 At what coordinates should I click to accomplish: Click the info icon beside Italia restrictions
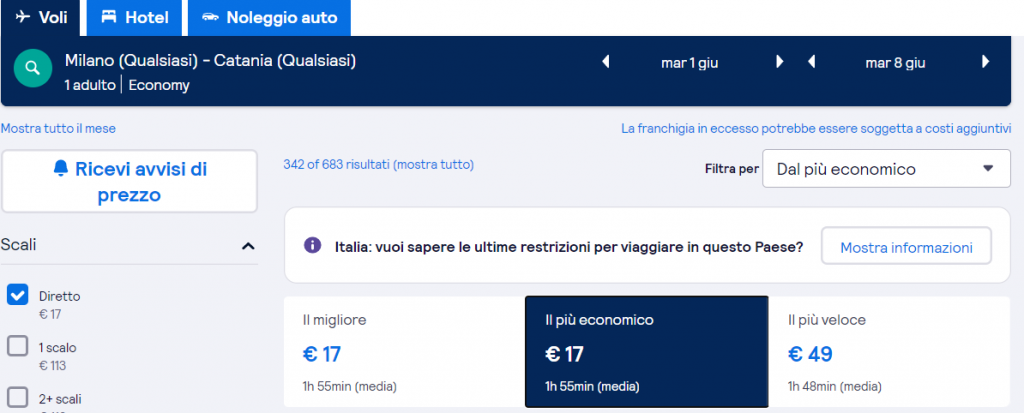pos(313,246)
